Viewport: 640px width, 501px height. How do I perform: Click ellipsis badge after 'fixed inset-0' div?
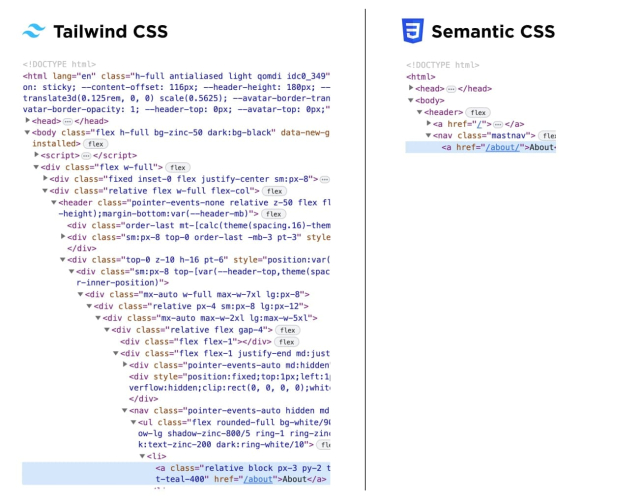(324, 178)
